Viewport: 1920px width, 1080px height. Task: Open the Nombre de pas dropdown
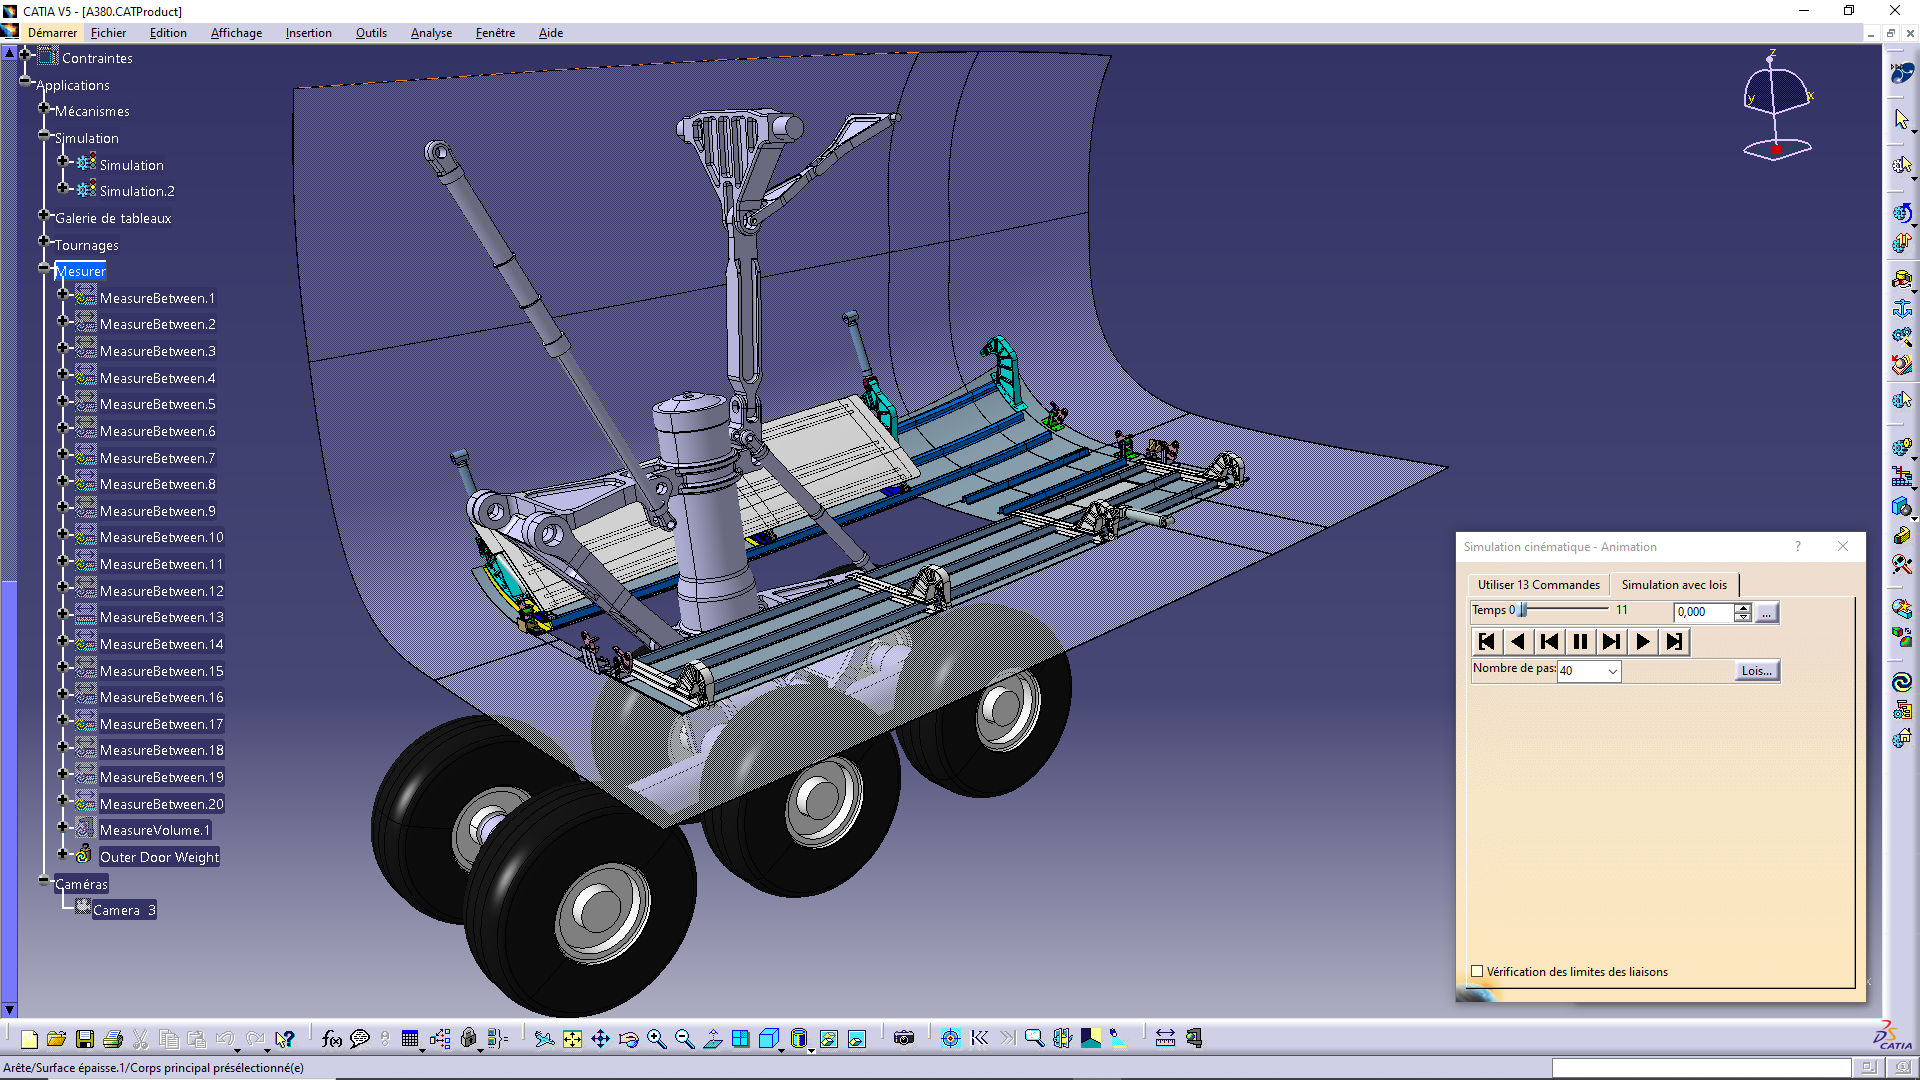tap(1612, 671)
